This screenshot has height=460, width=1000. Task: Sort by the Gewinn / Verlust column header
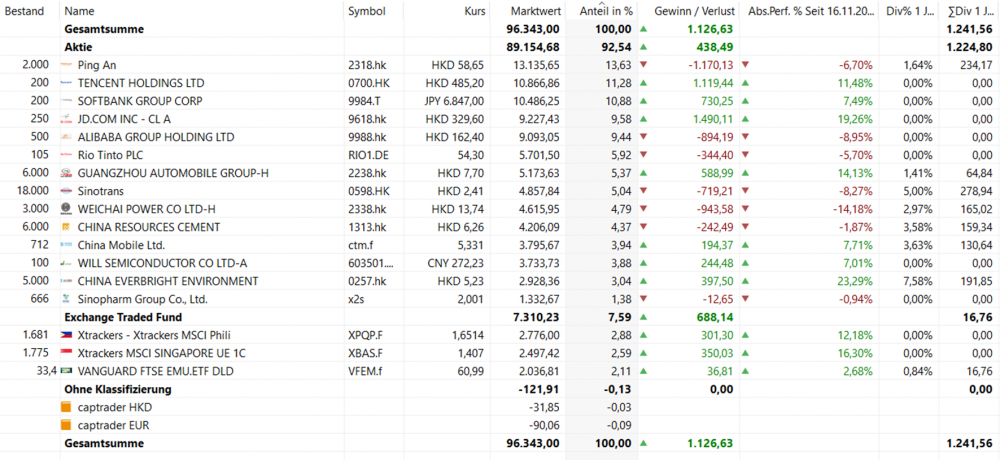(x=694, y=11)
